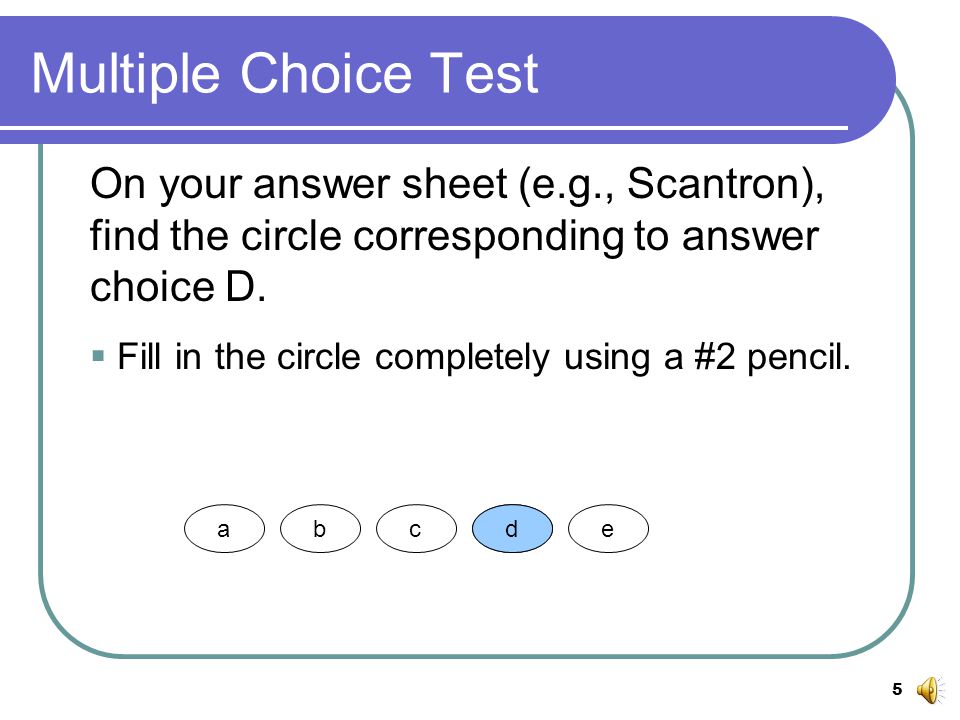
Task: Click the white underline beneath the title
Action: (424, 128)
